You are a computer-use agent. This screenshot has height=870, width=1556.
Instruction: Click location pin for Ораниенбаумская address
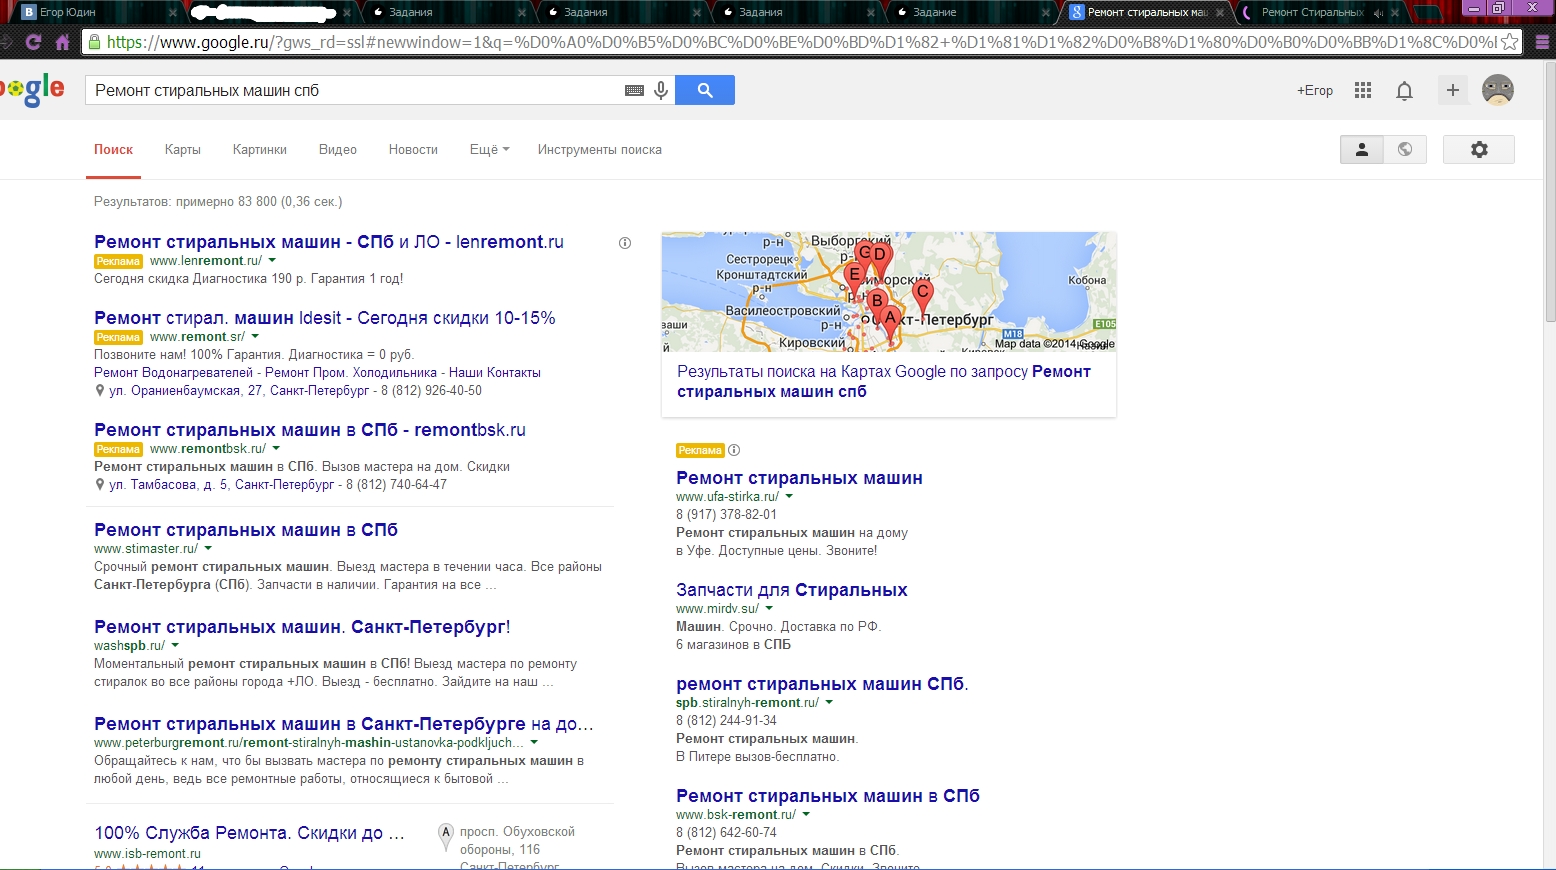pyautogui.click(x=100, y=391)
